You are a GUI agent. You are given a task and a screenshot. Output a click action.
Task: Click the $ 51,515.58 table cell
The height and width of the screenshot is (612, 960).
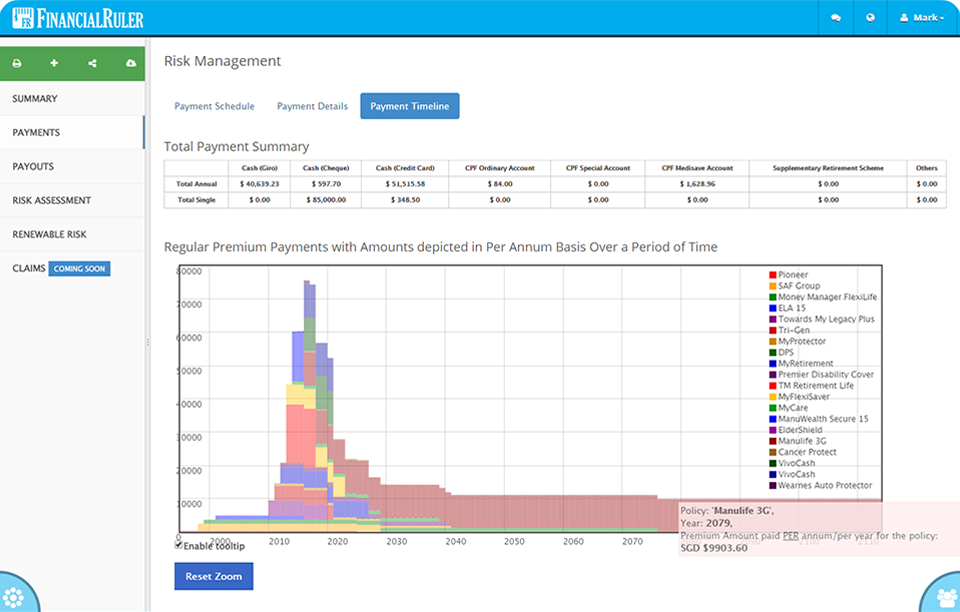pos(405,184)
